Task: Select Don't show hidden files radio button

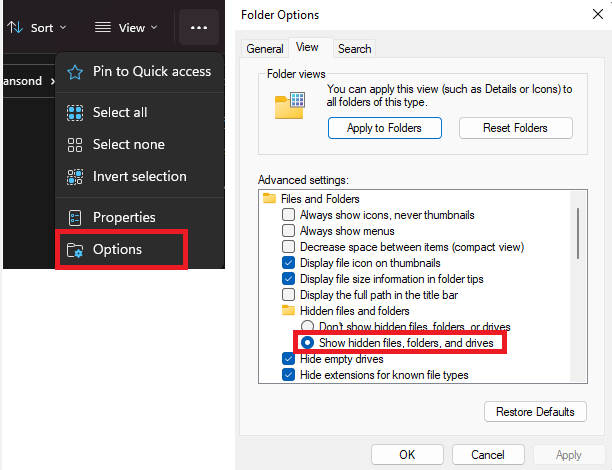Action: click(x=308, y=326)
